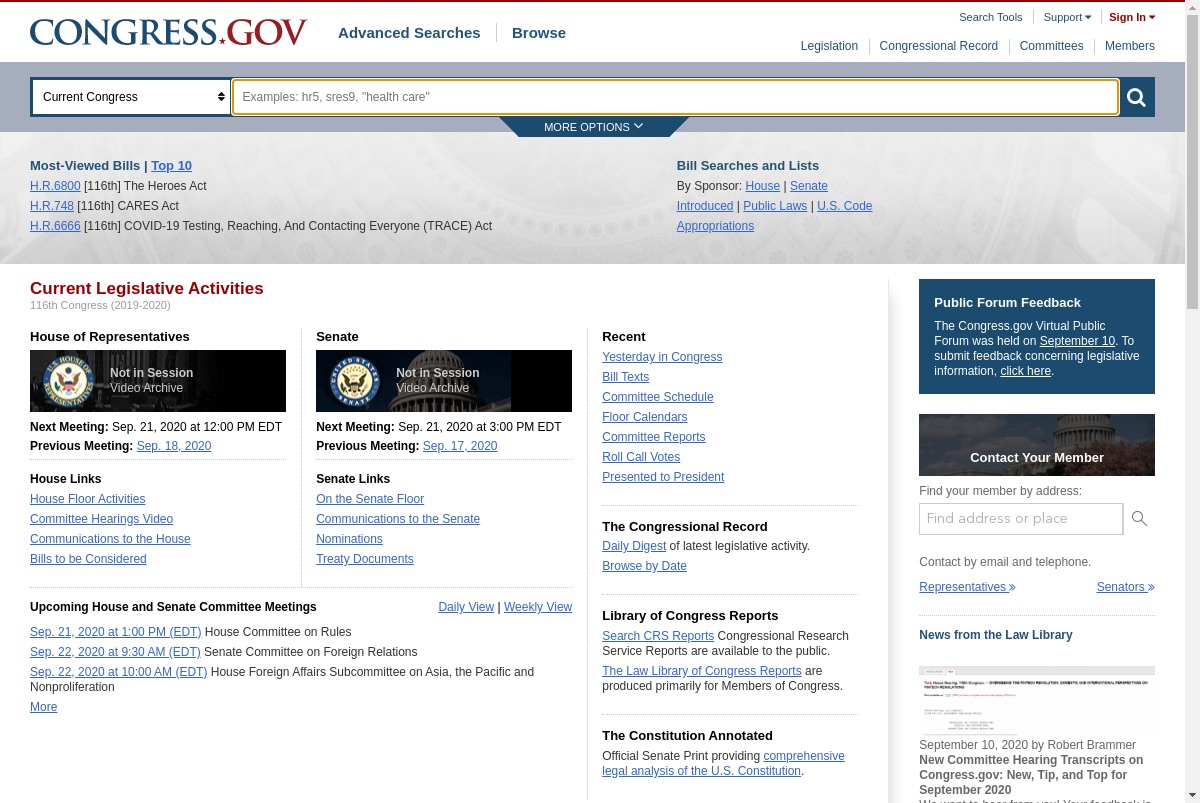Open Advanced Searches
1200x803 pixels.
click(x=409, y=32)
